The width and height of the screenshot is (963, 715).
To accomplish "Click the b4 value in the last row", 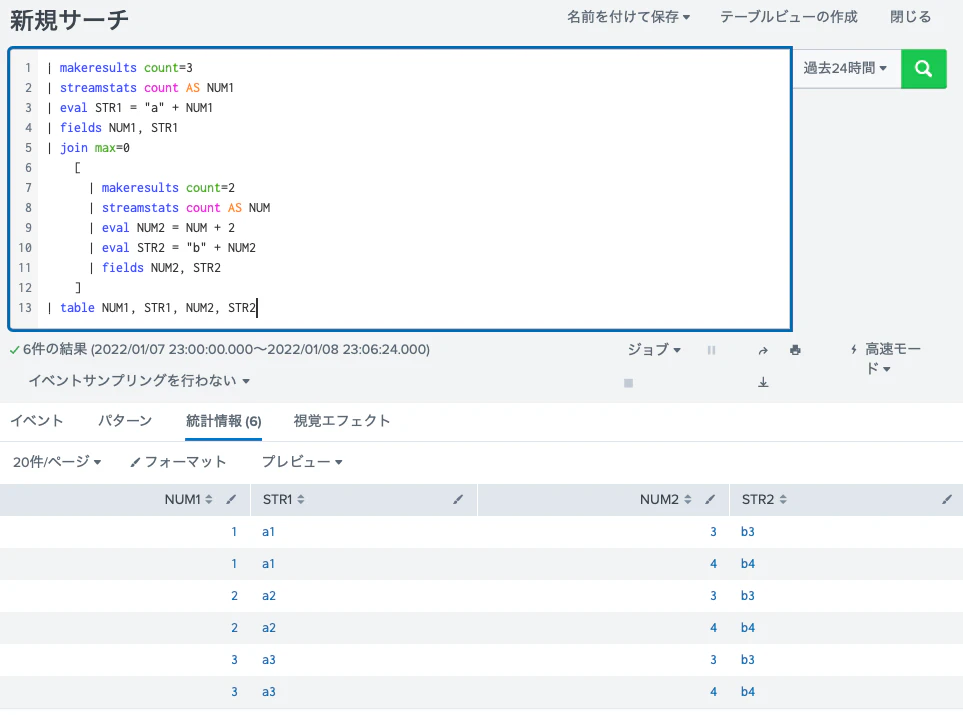I will 747,692.
